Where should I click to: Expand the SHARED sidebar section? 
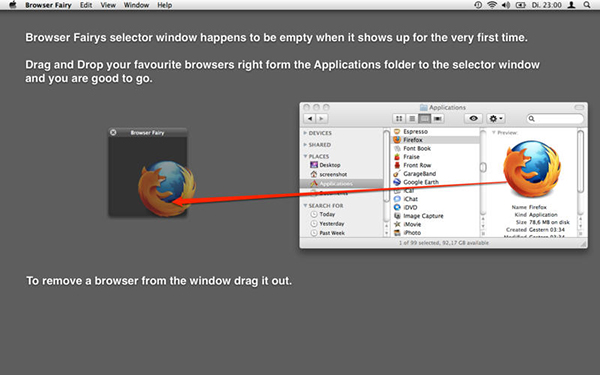pos(305,145)
